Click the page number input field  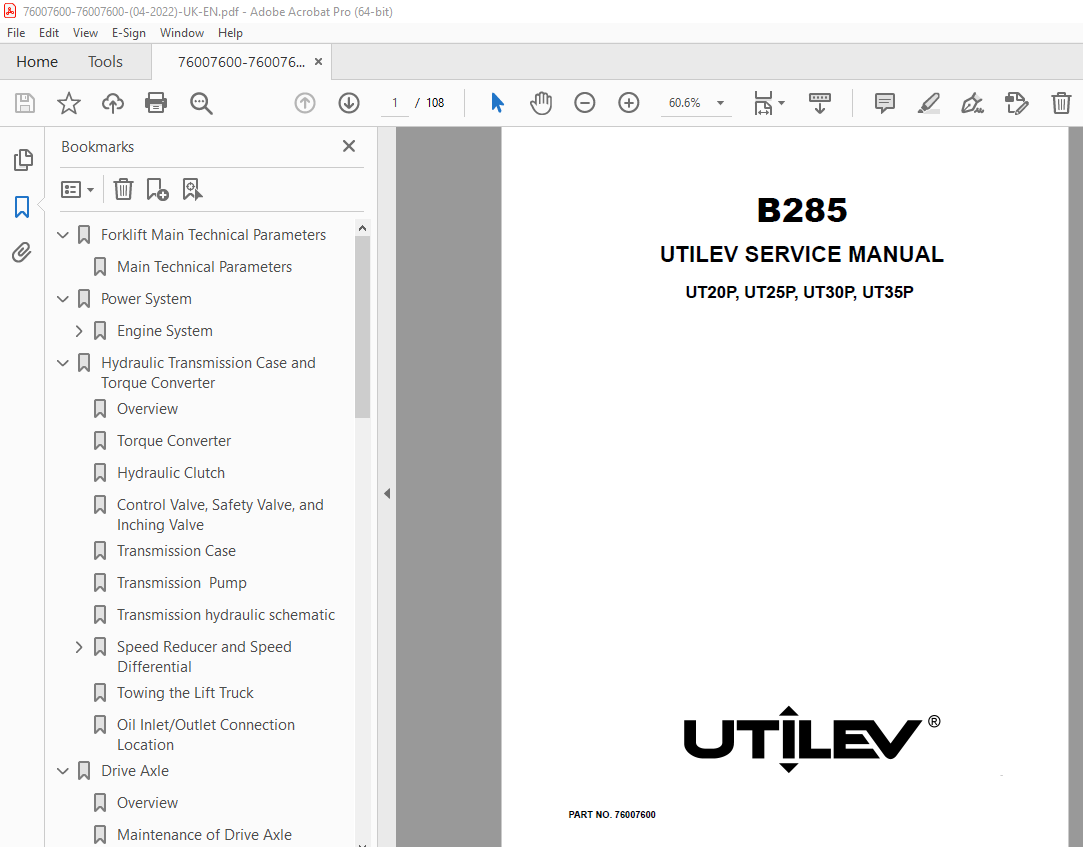coord(394,103)
